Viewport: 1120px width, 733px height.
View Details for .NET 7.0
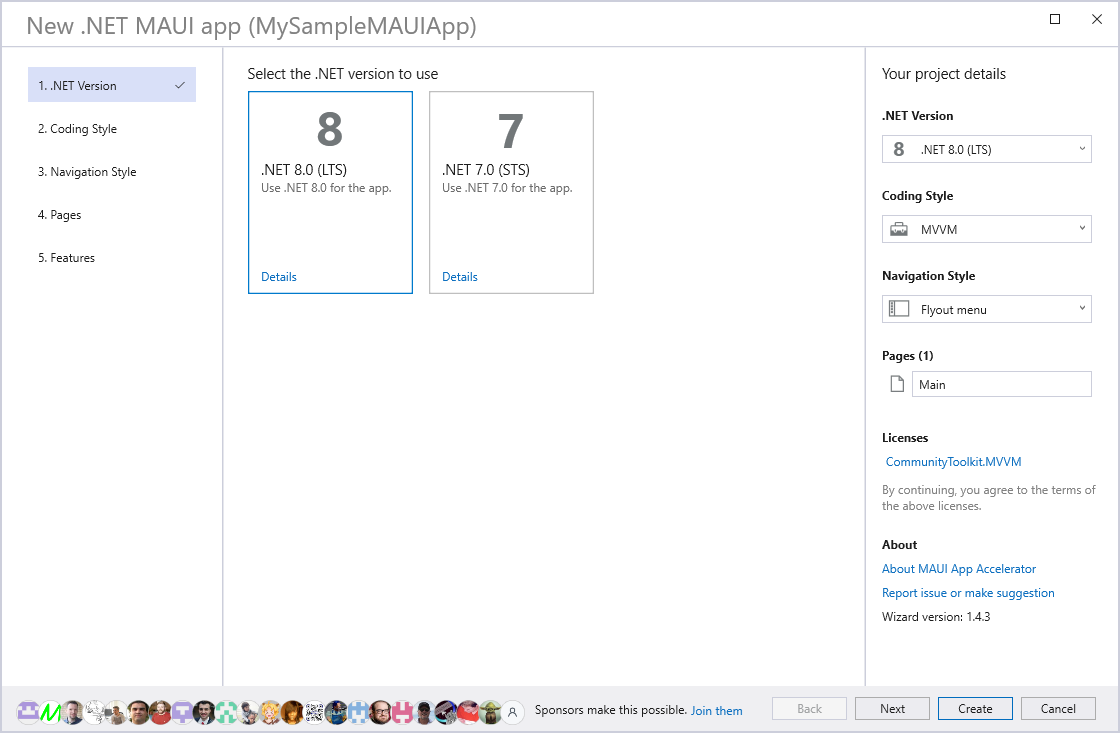[x=460, y=277]
